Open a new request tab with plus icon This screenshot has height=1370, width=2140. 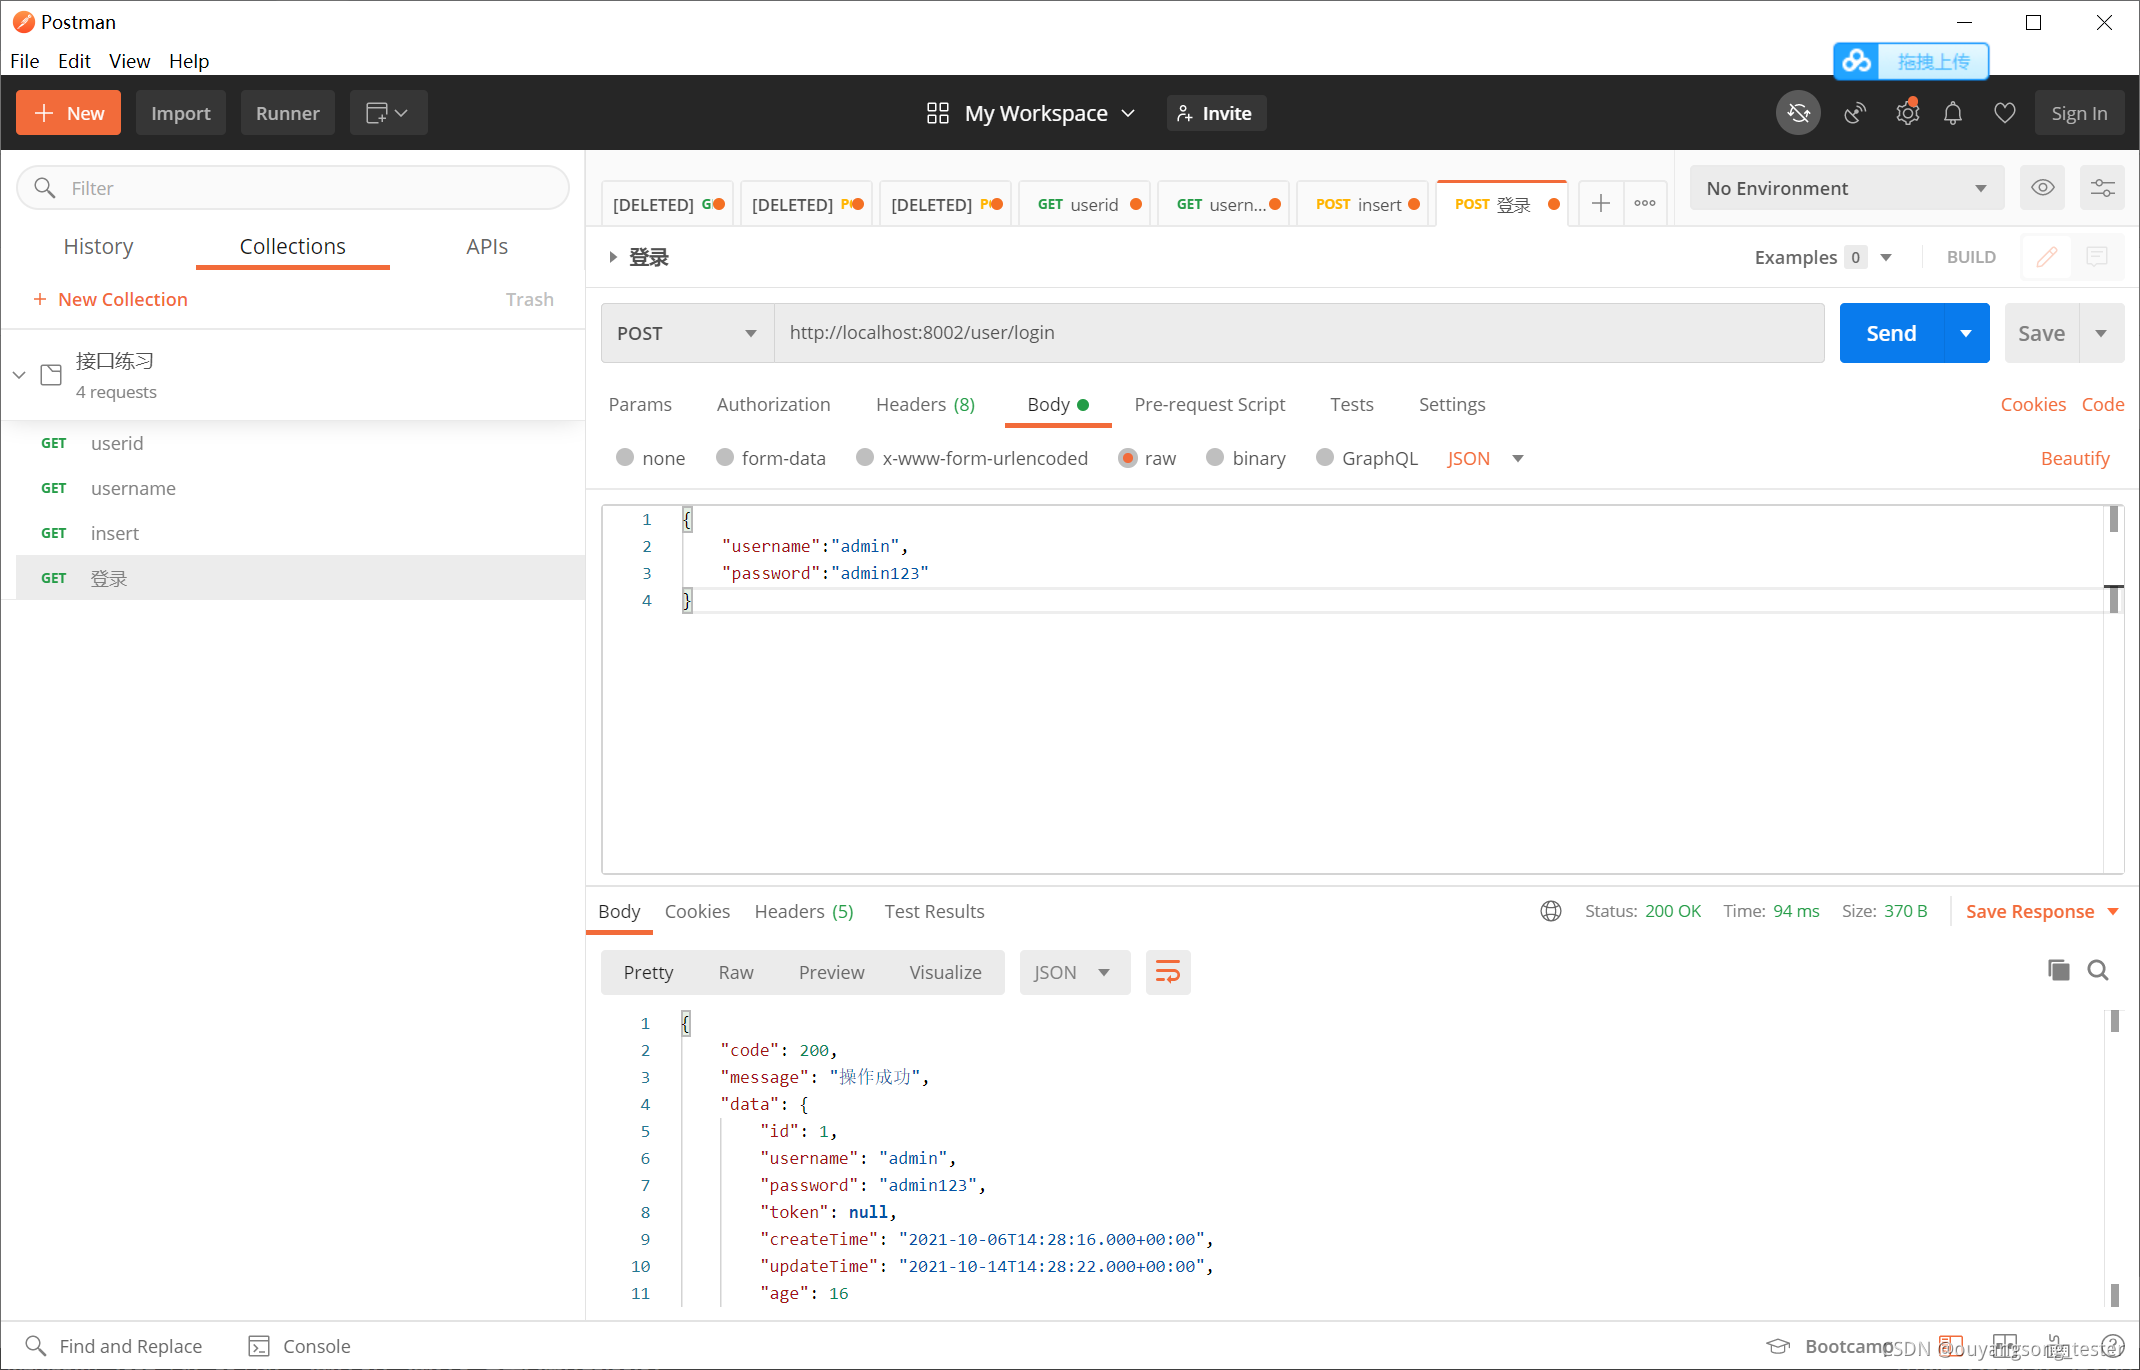(x=1600, y=204)
